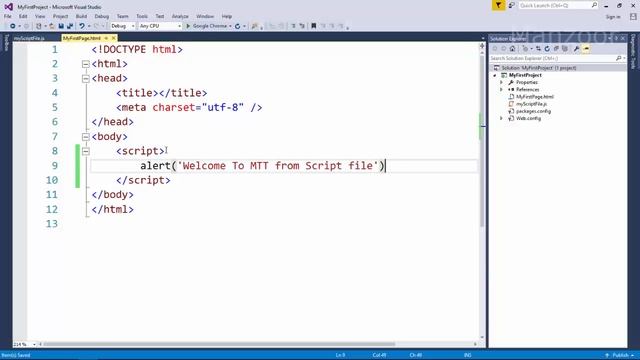The height and width of the screenshot is (360, 640).
Task: Click Sync with Active Document icon
Action: (538, 49)
